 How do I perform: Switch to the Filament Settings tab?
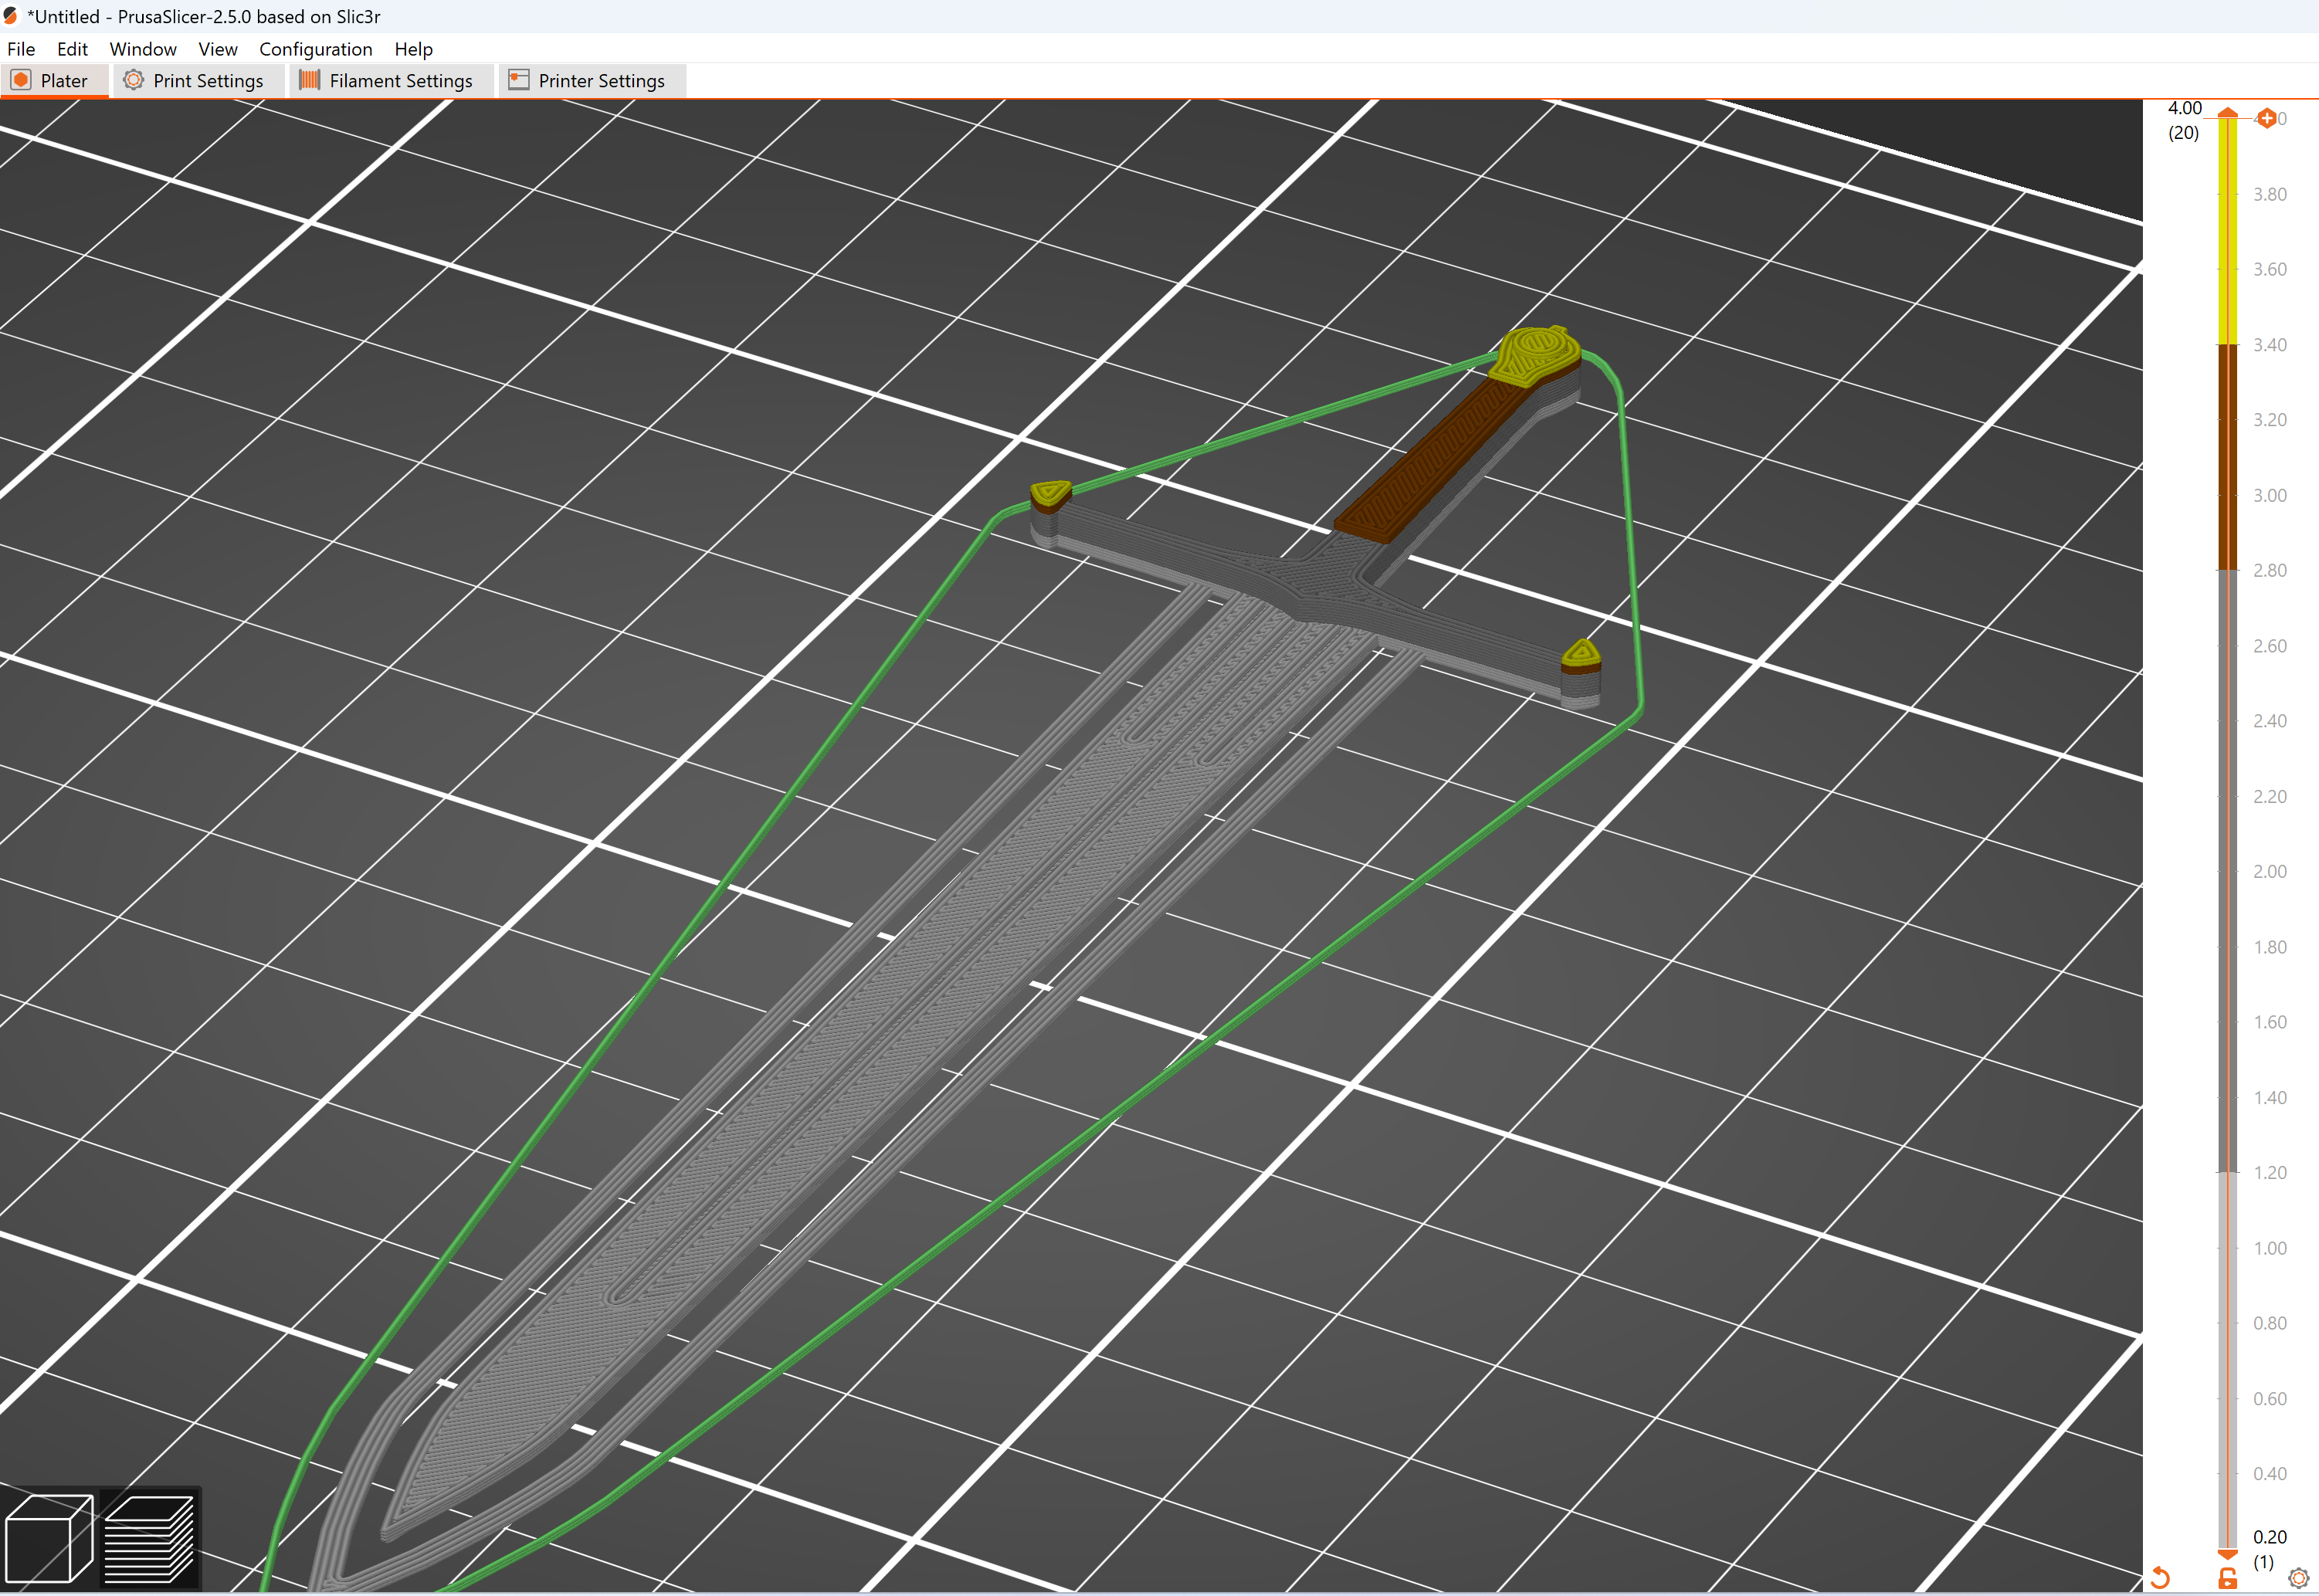[x=390, y=81]
